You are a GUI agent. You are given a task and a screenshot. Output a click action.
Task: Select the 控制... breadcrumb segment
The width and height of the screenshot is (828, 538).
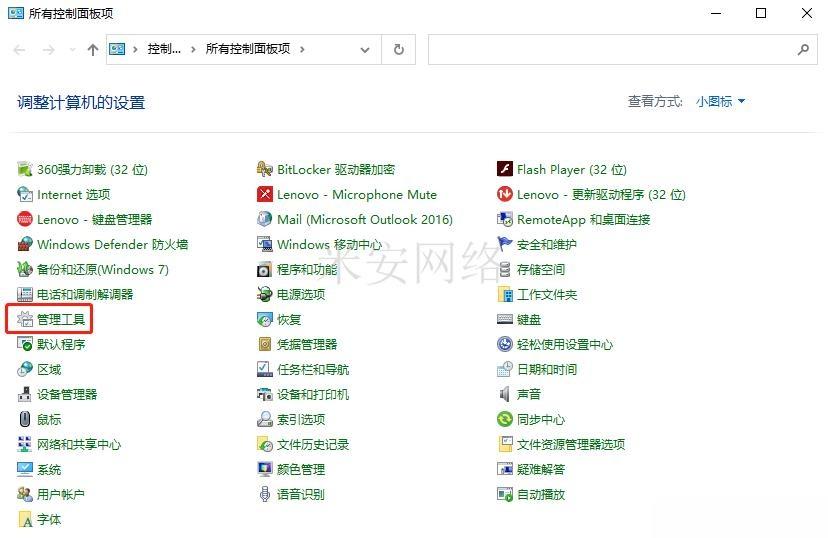pyautogui.click(x=164, y=49)
